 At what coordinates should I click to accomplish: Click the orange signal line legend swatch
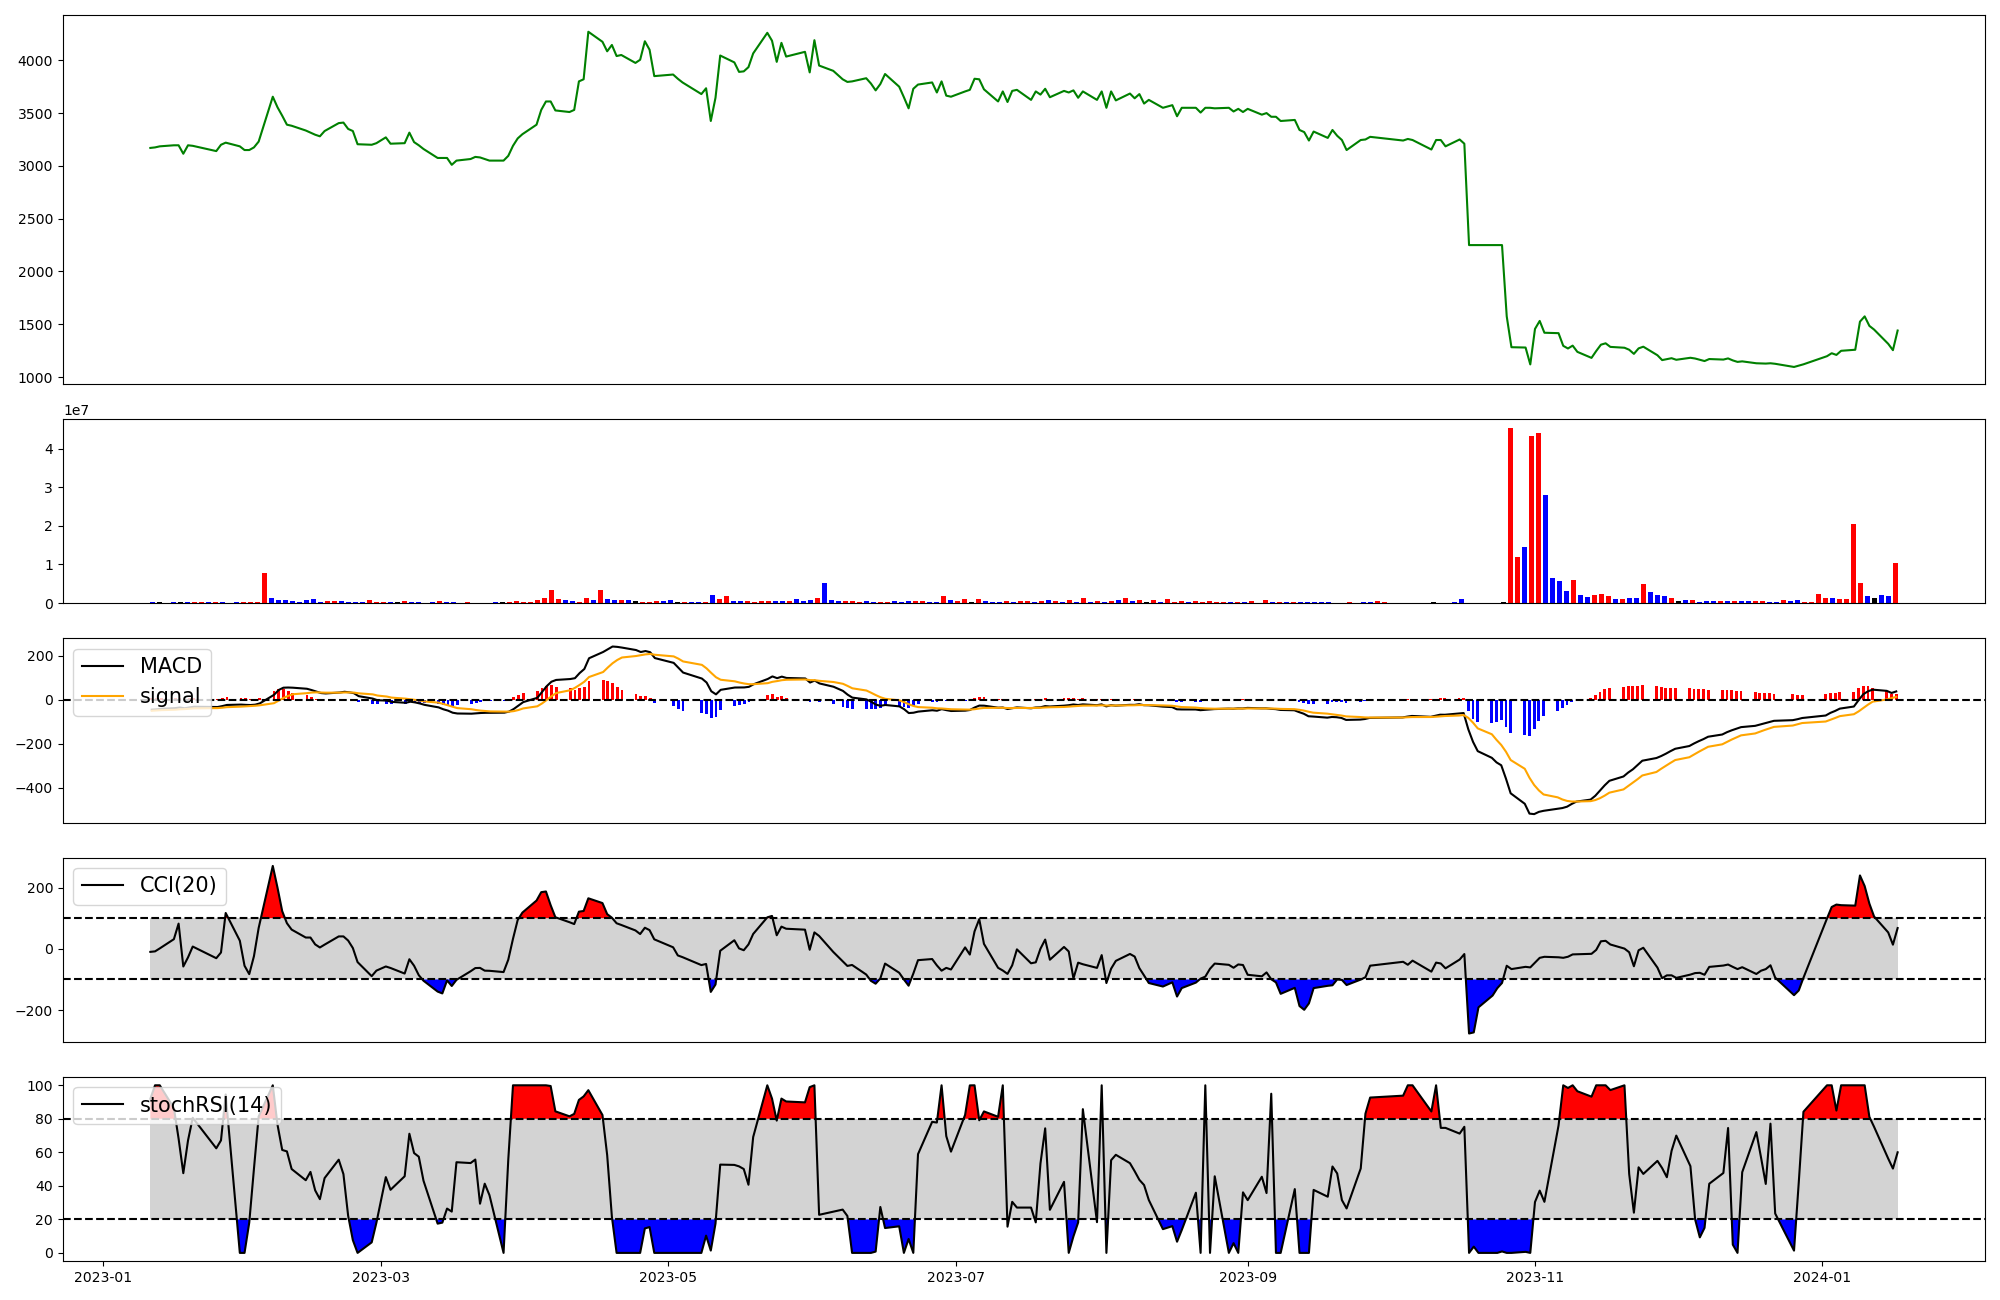point(103,696)
